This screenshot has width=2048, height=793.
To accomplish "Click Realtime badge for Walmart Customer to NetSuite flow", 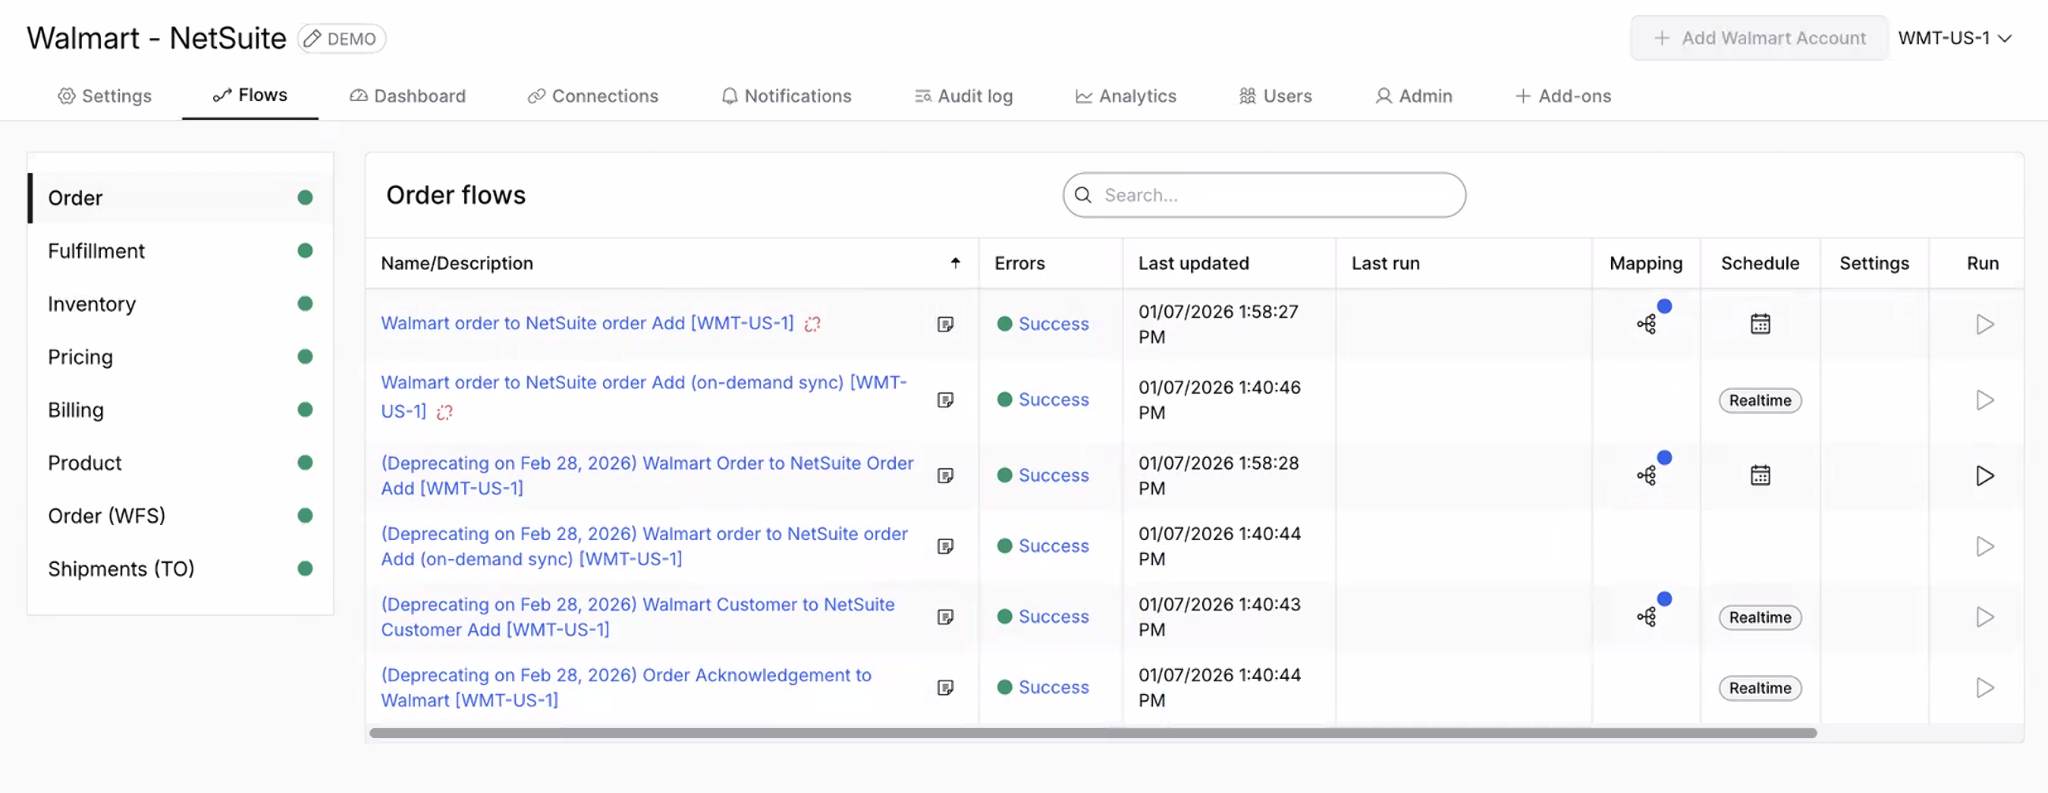I will coord(1760,617).
